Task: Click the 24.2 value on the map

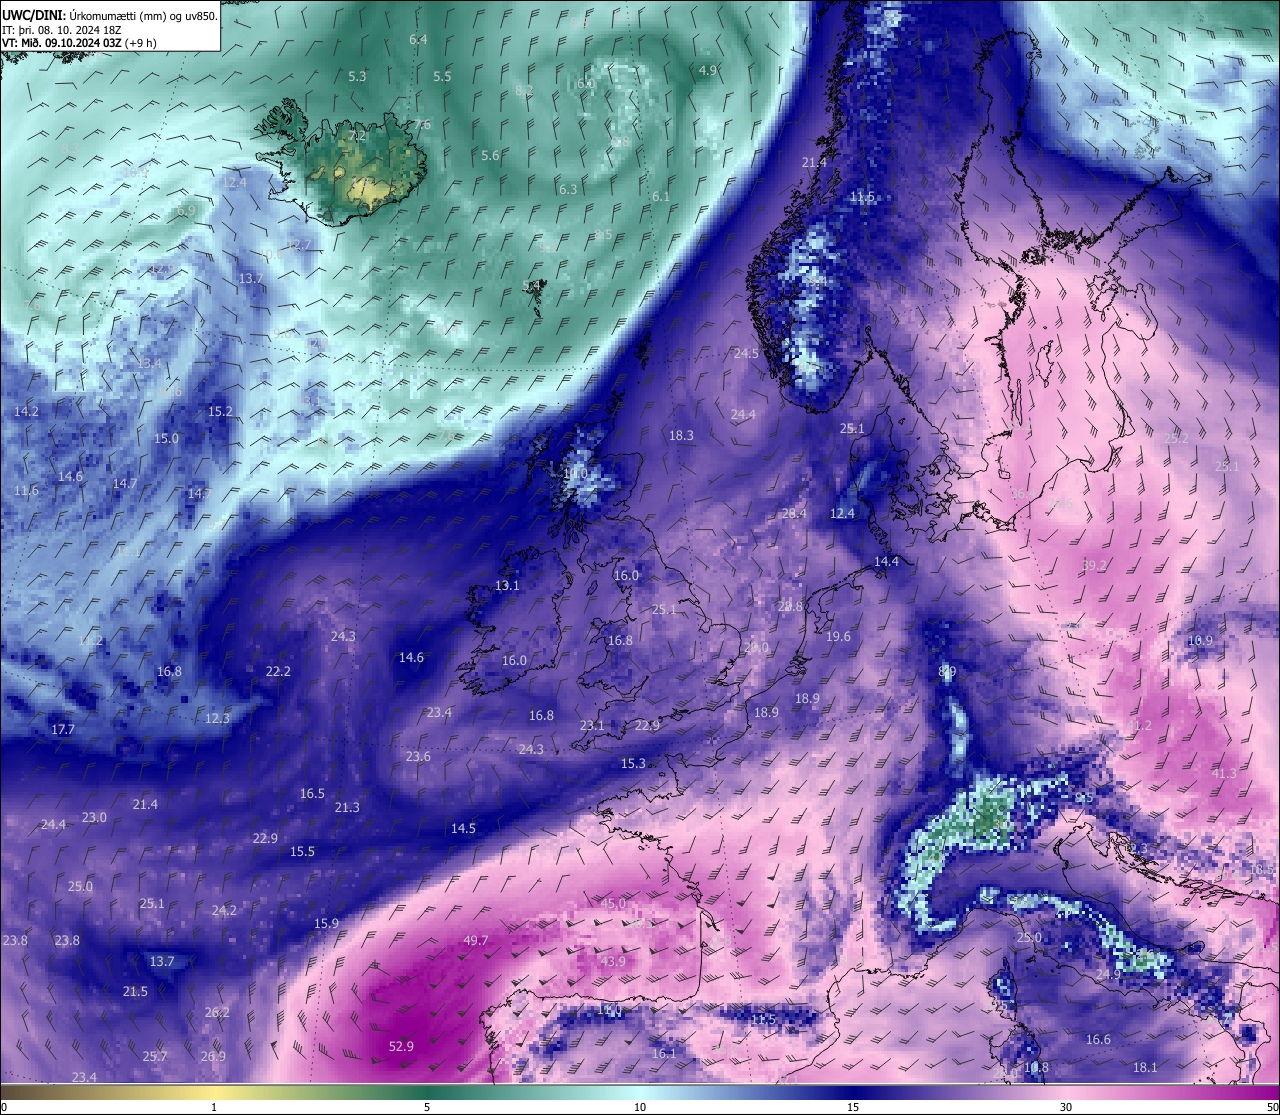Action: click(x=224, y=910)
